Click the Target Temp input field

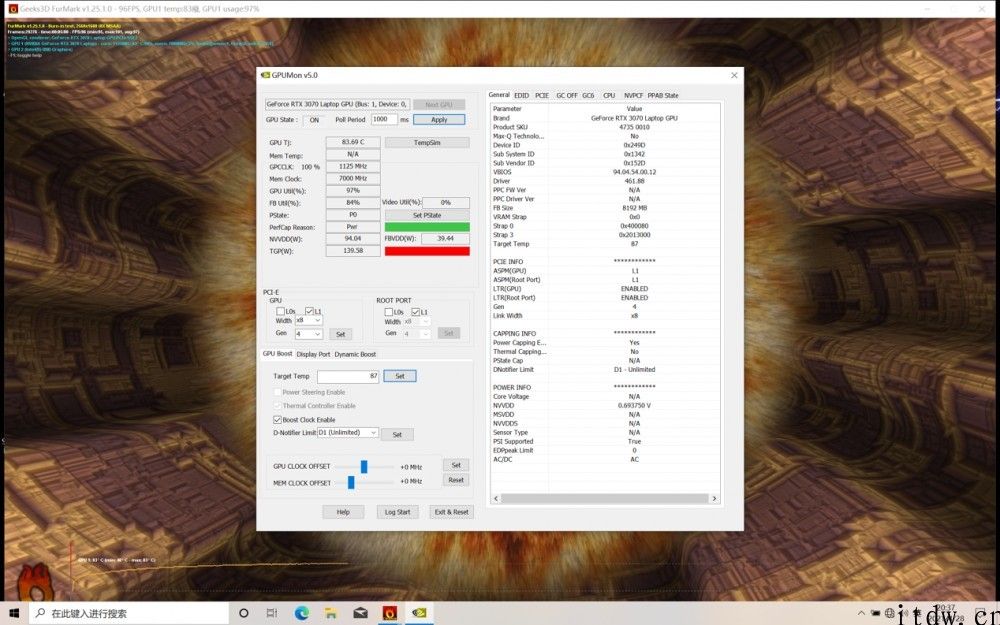(348, 376)
